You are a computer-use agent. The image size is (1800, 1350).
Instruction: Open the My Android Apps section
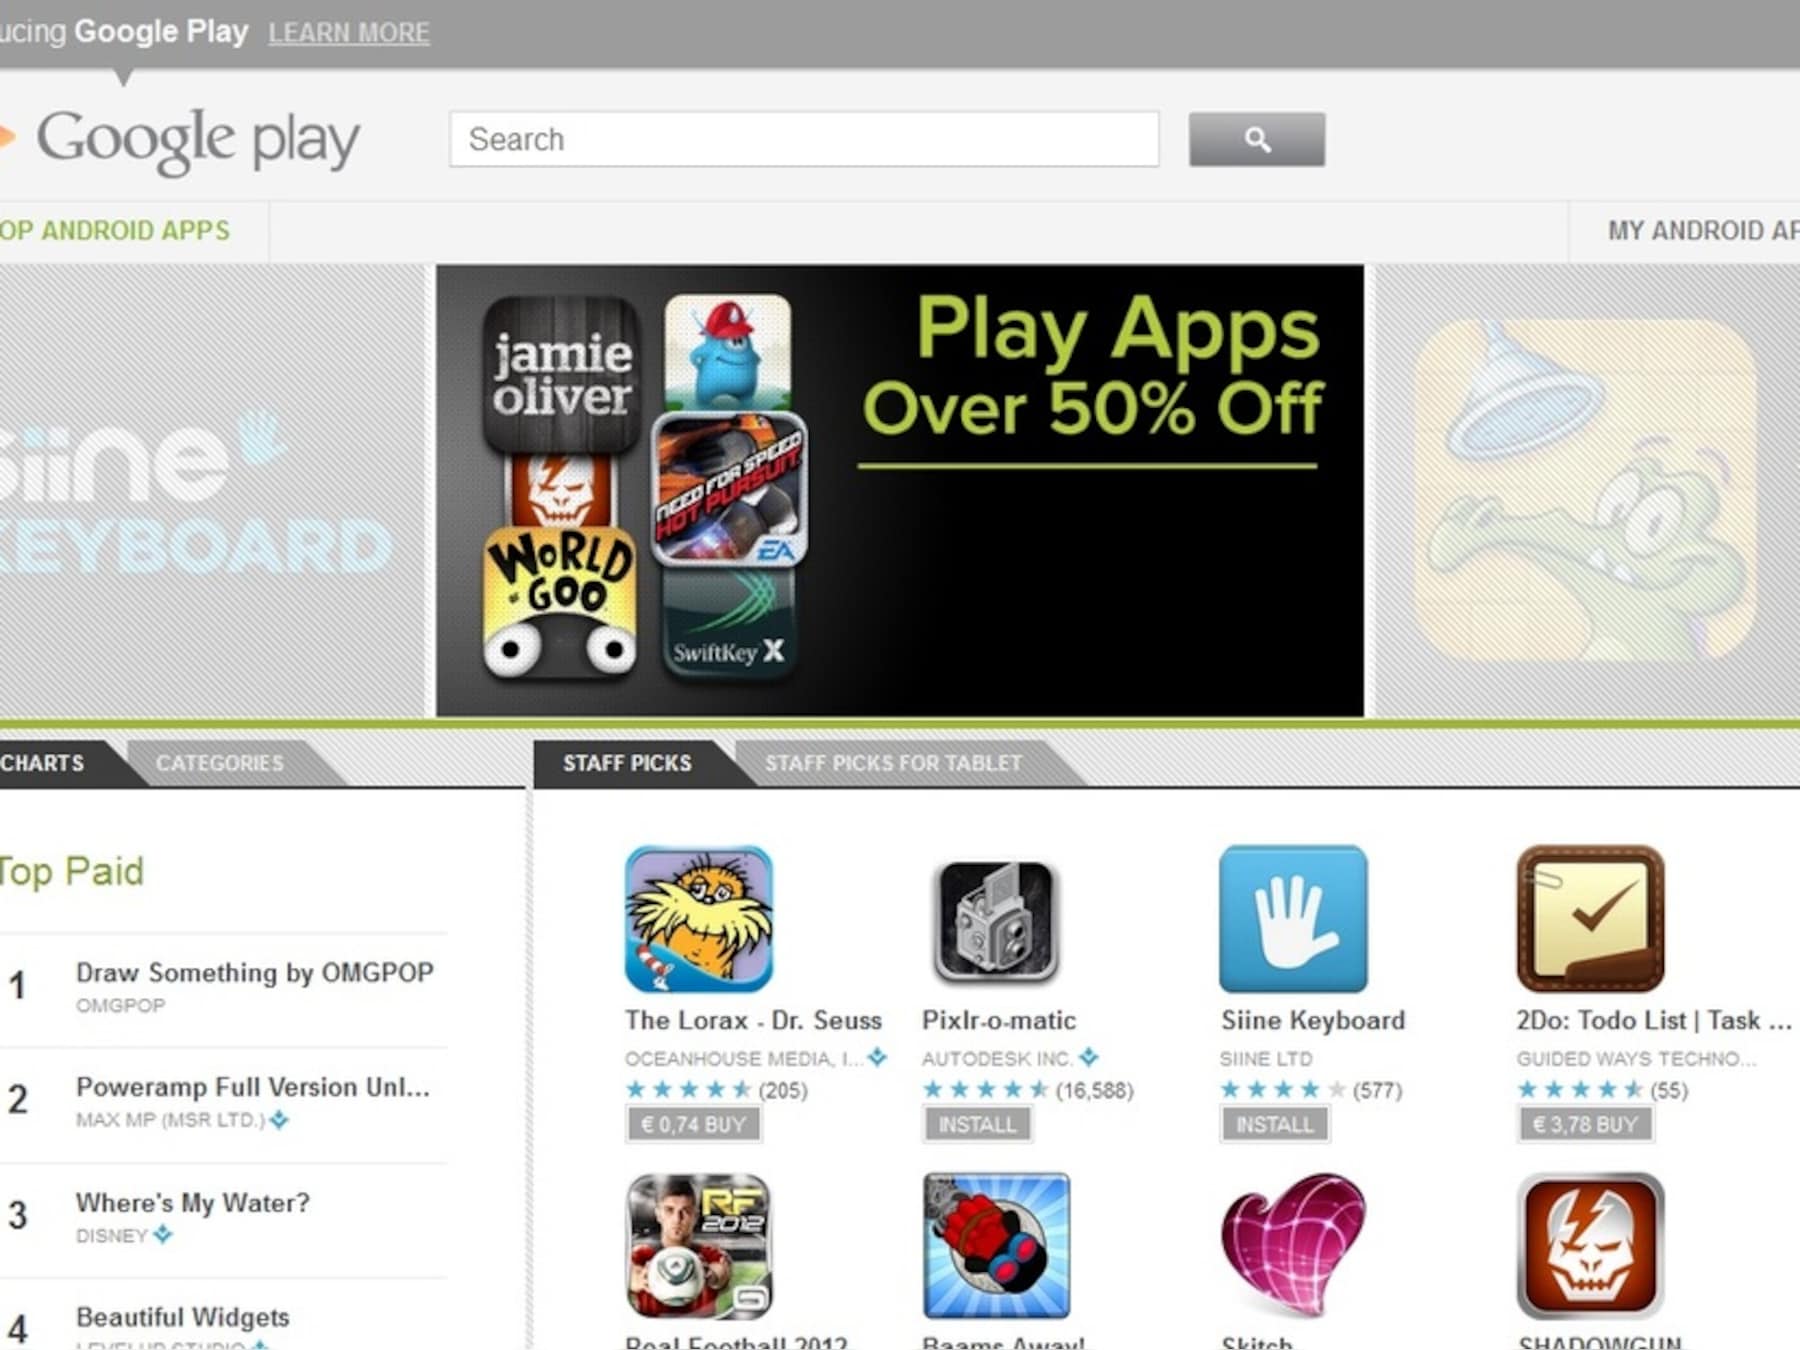(1700, 230)
